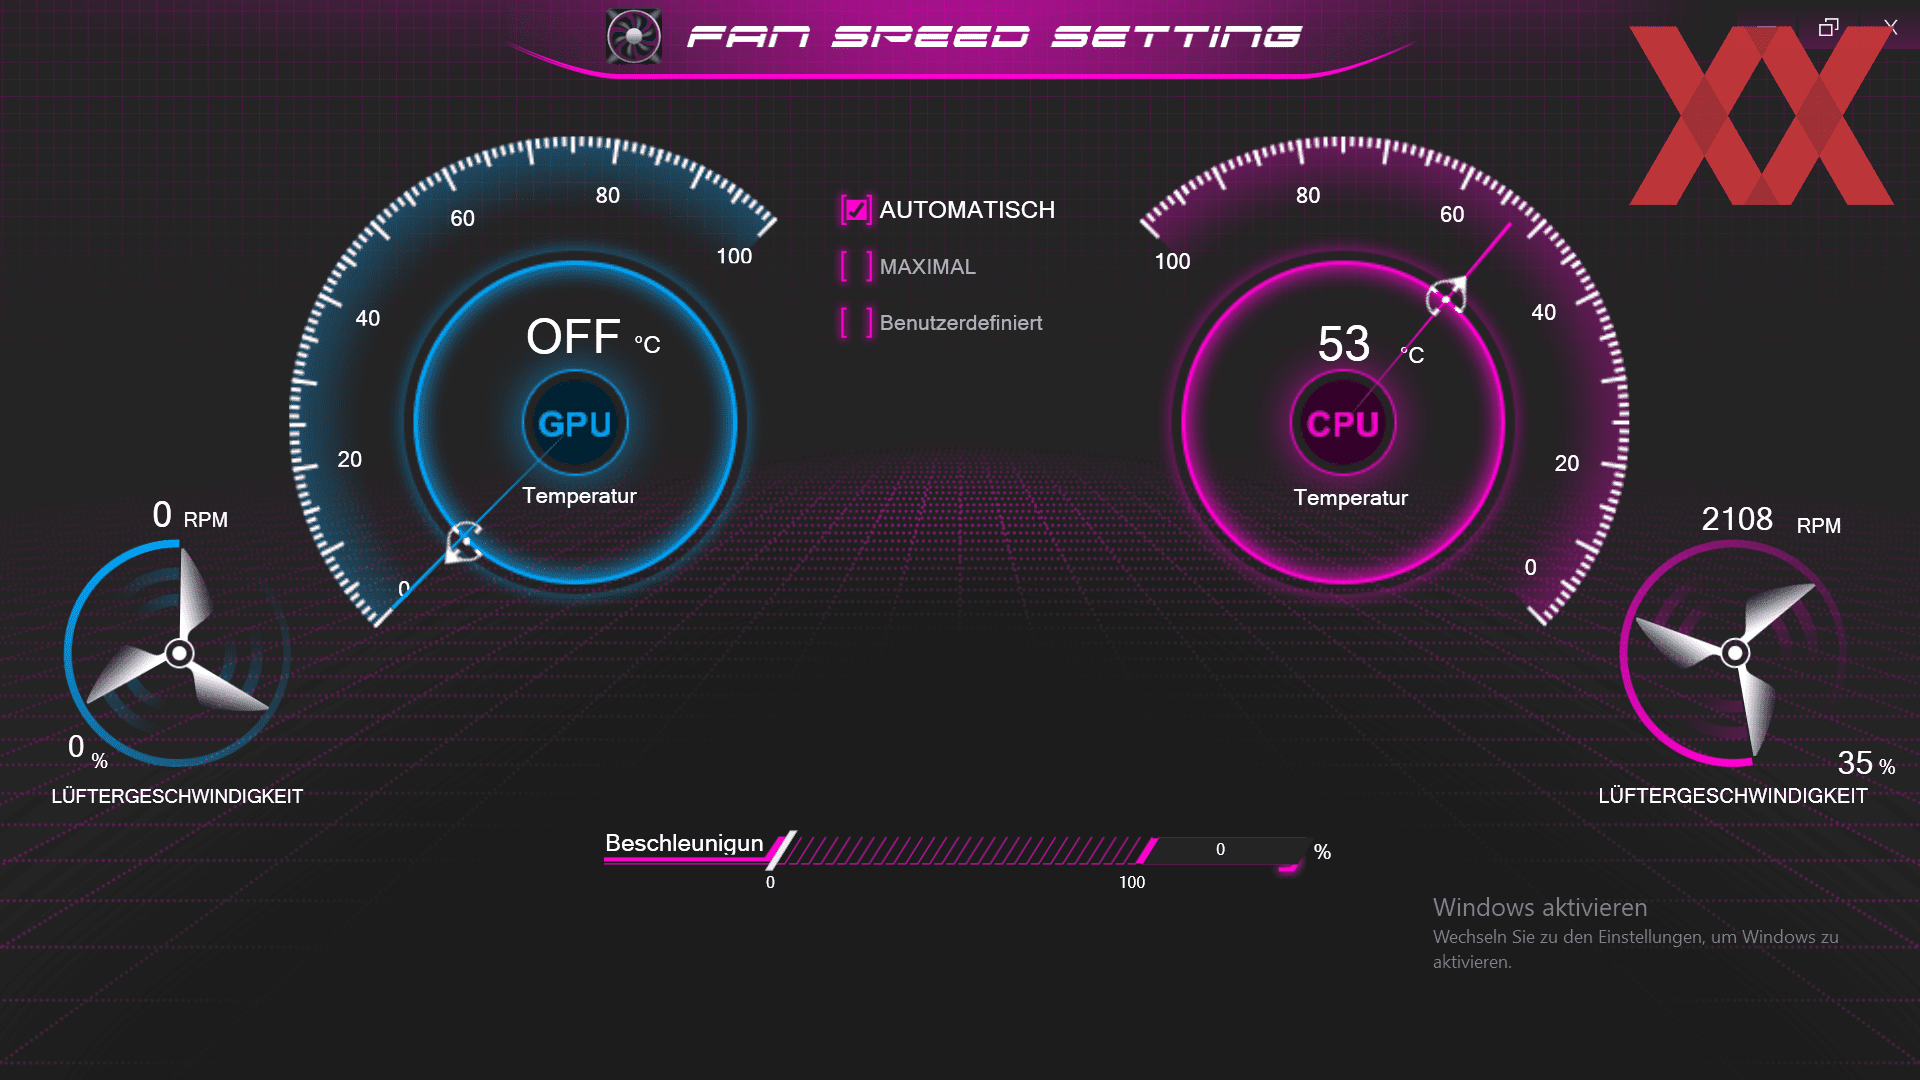
Task: Restore down the window
Action: click(x=1828, y=27)
